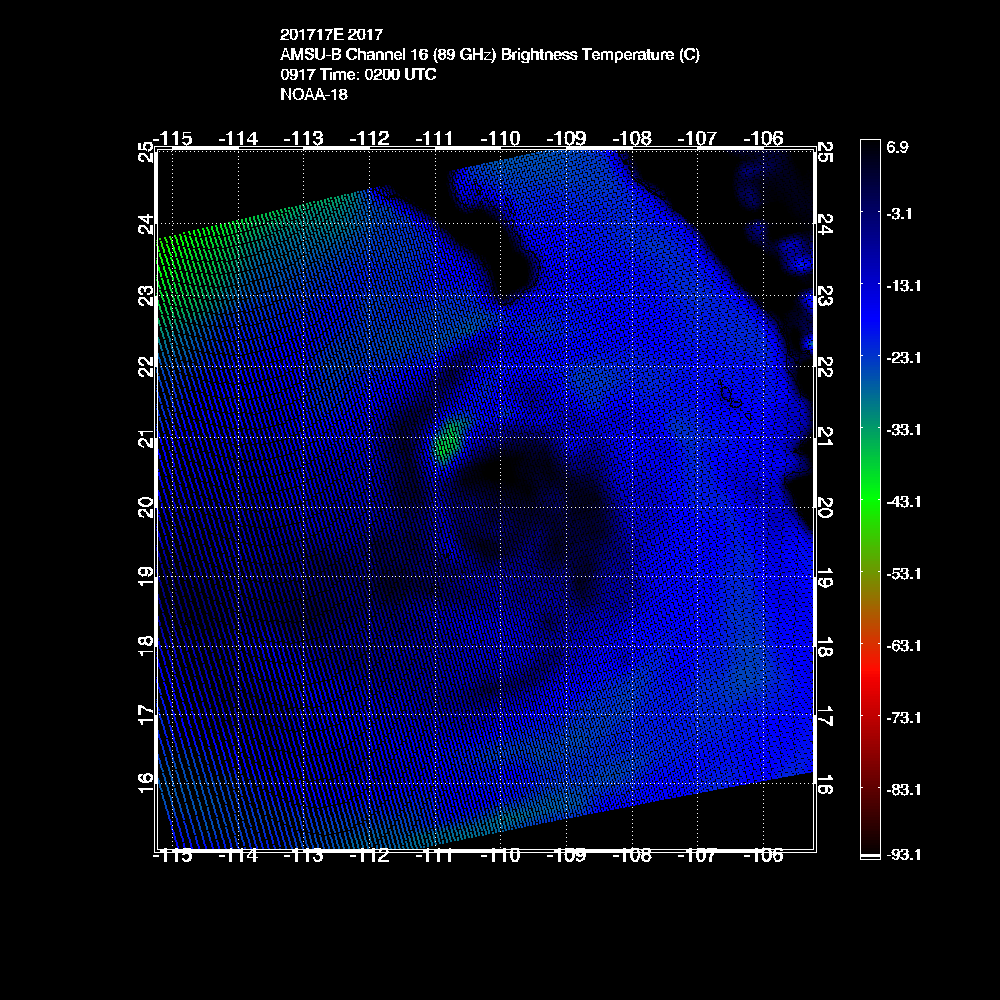The height and width of the screenshot is (1000, 1000).
Task: Click the bottom-axis longitude label "-110"
Action: 501,856
